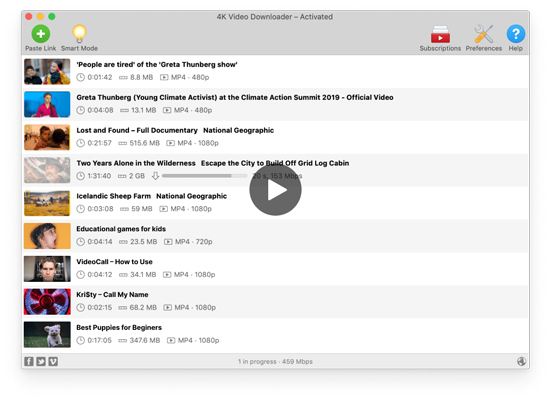Click the clock icon beside 0:04:14

tap(81, 241)
